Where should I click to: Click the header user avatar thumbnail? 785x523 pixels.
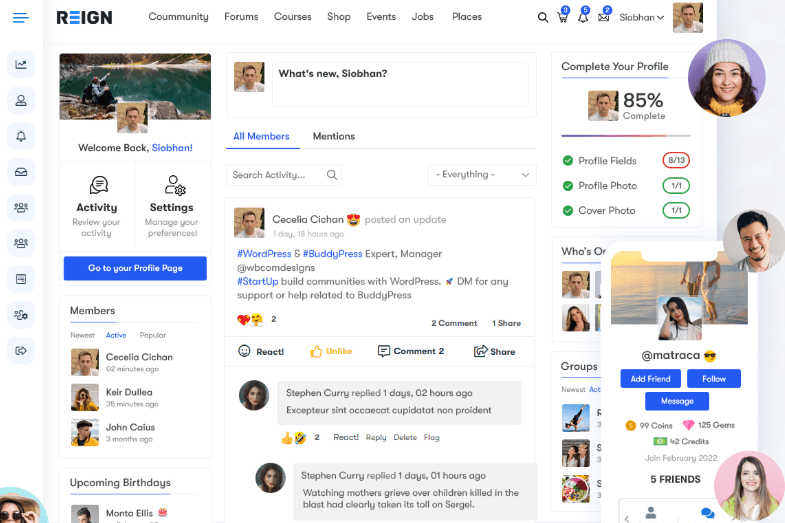687,18
